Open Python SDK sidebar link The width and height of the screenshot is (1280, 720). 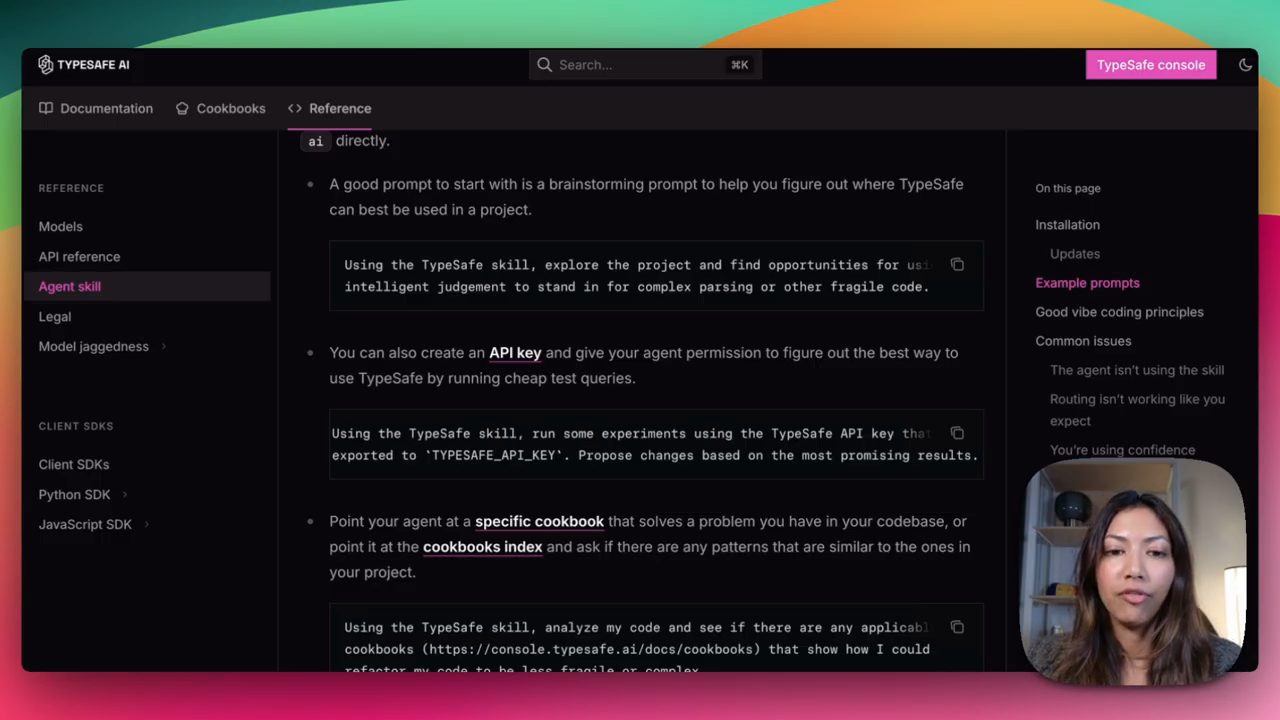75,495
